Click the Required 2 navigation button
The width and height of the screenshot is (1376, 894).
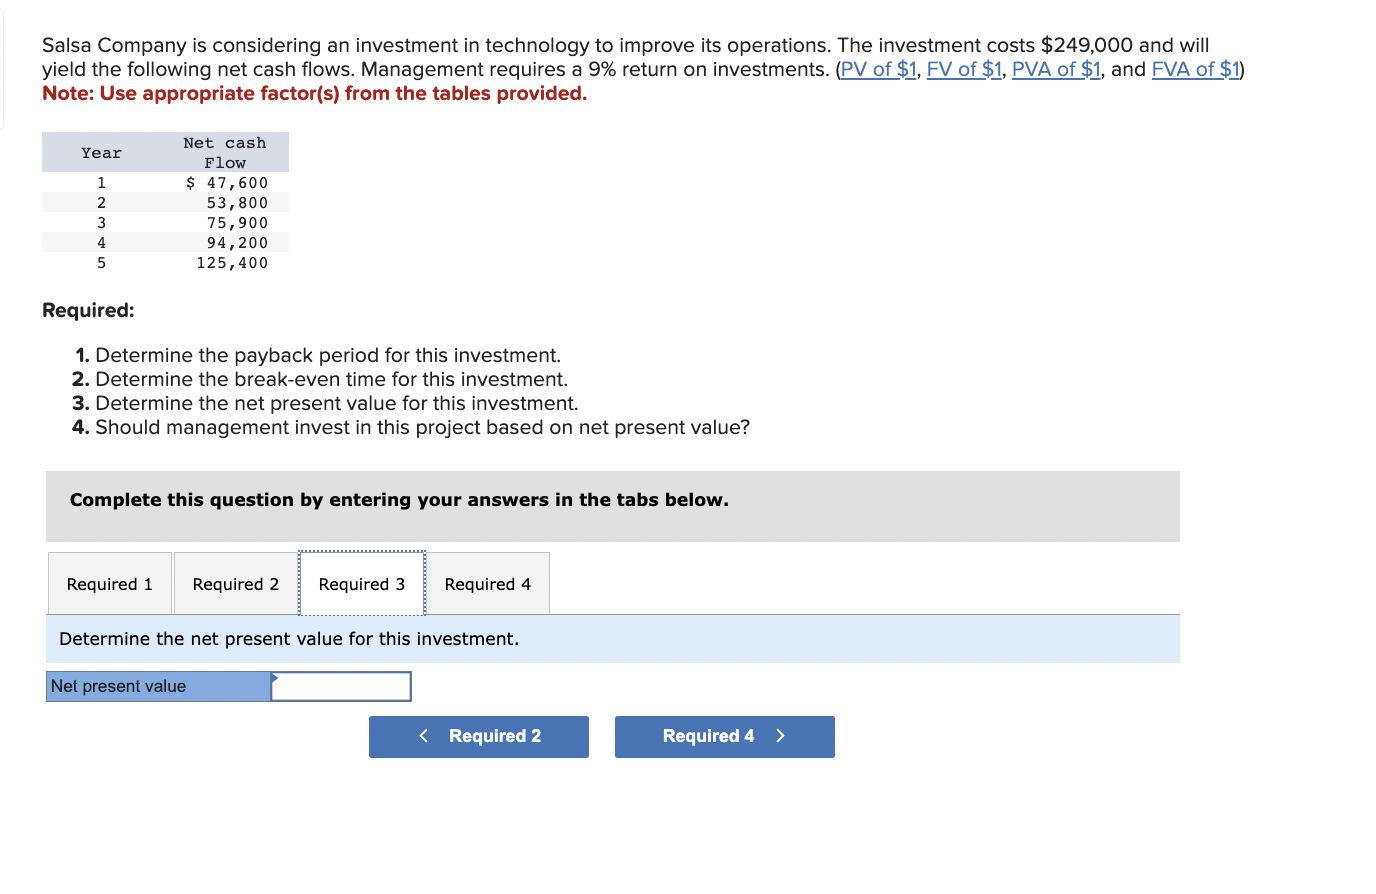pos(479,736)
